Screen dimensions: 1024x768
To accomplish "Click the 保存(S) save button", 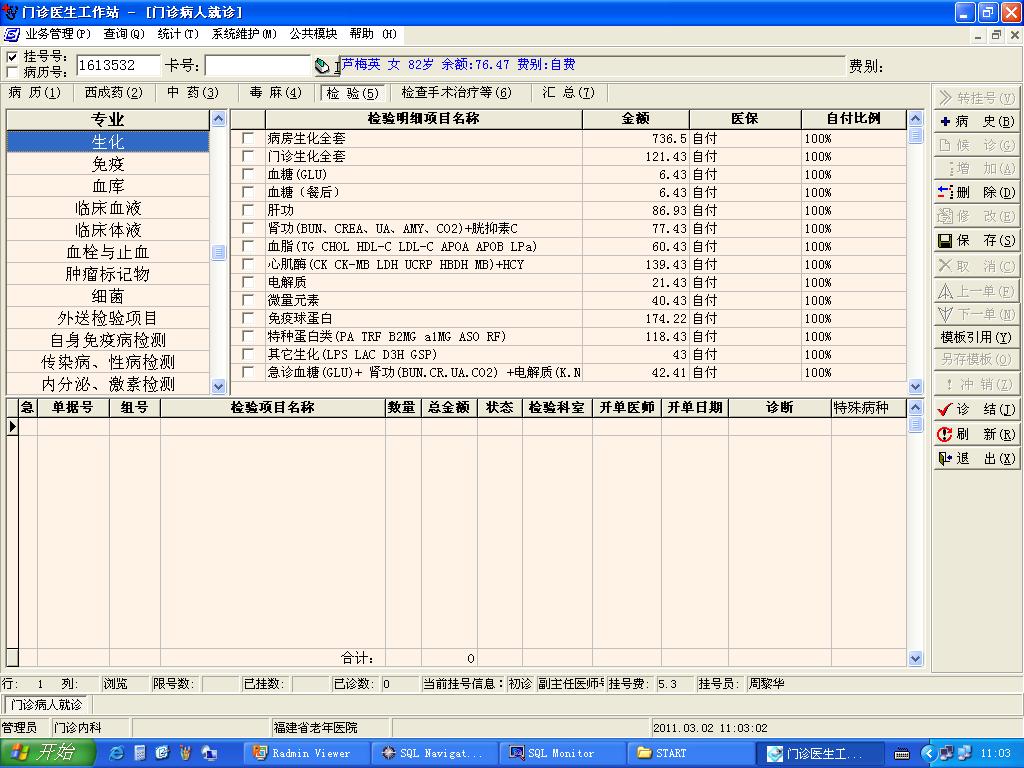I will [x=976, y=241].
